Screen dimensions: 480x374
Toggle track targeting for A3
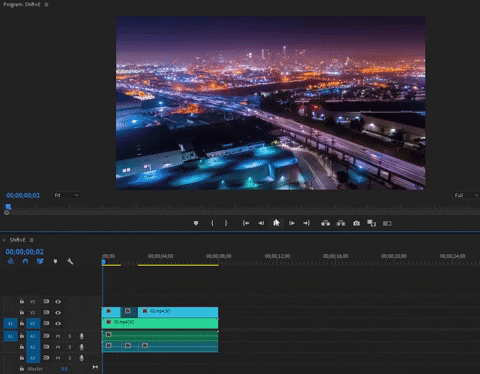[33, 358]
